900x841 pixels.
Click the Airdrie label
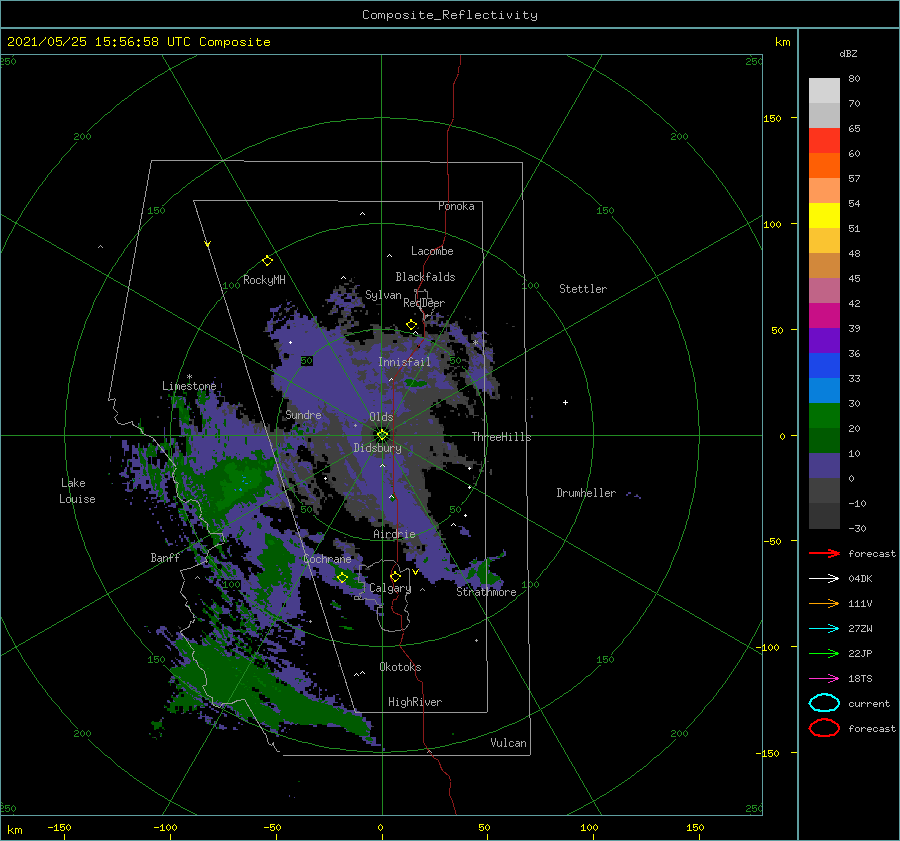click(394, 534)
